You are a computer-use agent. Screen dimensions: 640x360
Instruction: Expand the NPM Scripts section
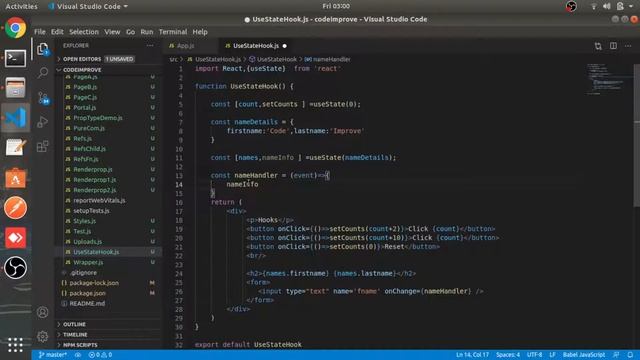(x=80, y=345)
